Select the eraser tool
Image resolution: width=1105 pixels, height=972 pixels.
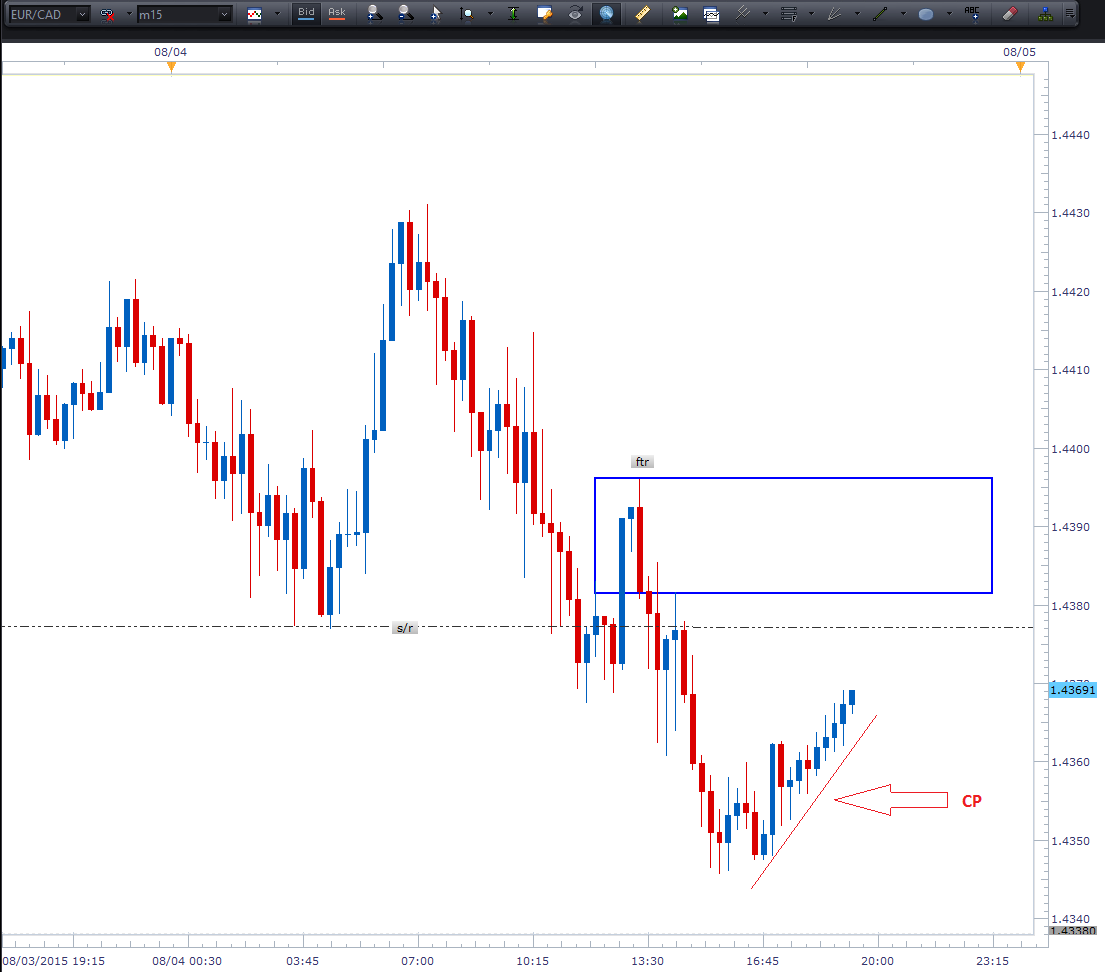coord(1008,14)
